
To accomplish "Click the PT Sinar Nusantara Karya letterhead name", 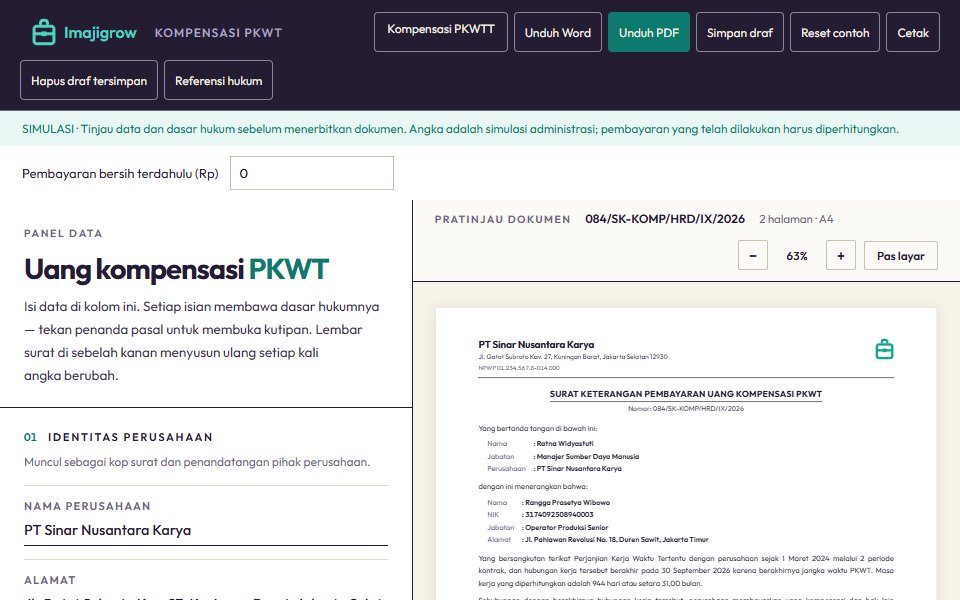I will (x=536, y=345).
